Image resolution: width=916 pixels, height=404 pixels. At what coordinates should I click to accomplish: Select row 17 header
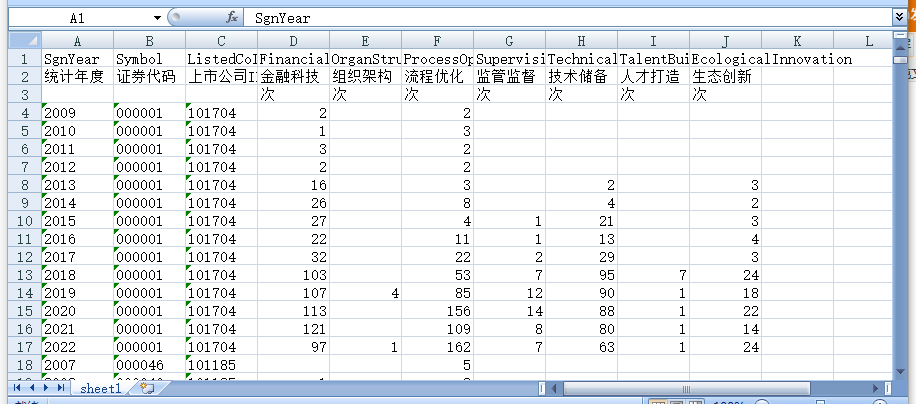point(25,346)
